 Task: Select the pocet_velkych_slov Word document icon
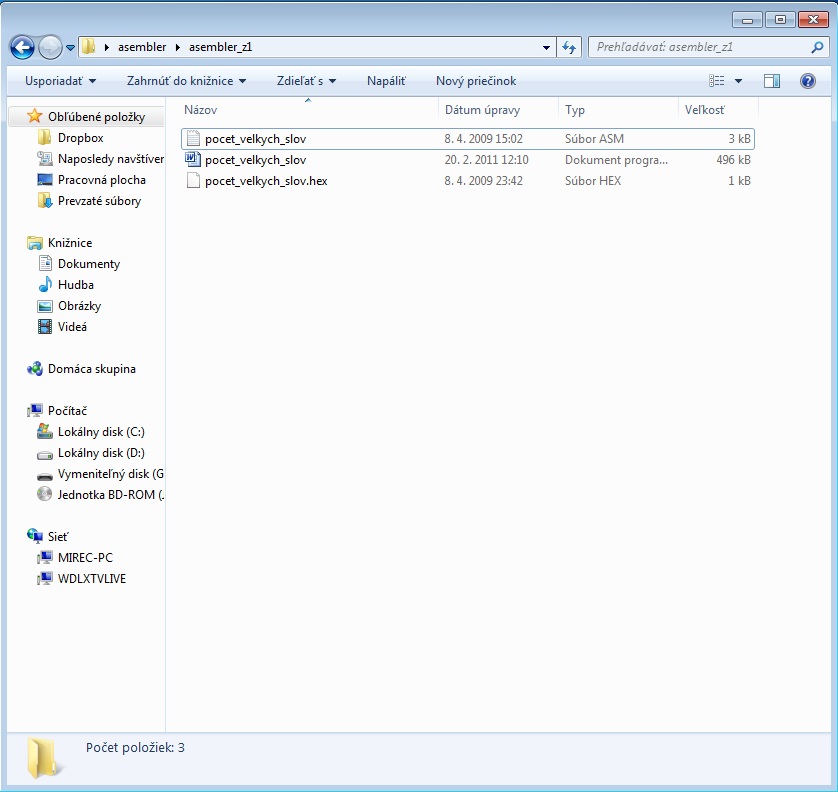click(193, 160)
